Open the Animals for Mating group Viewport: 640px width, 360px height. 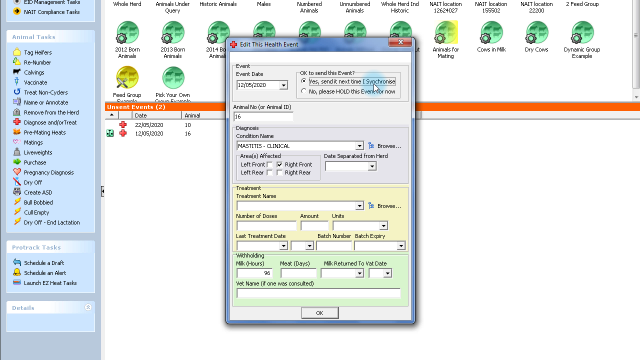(446, 40)
